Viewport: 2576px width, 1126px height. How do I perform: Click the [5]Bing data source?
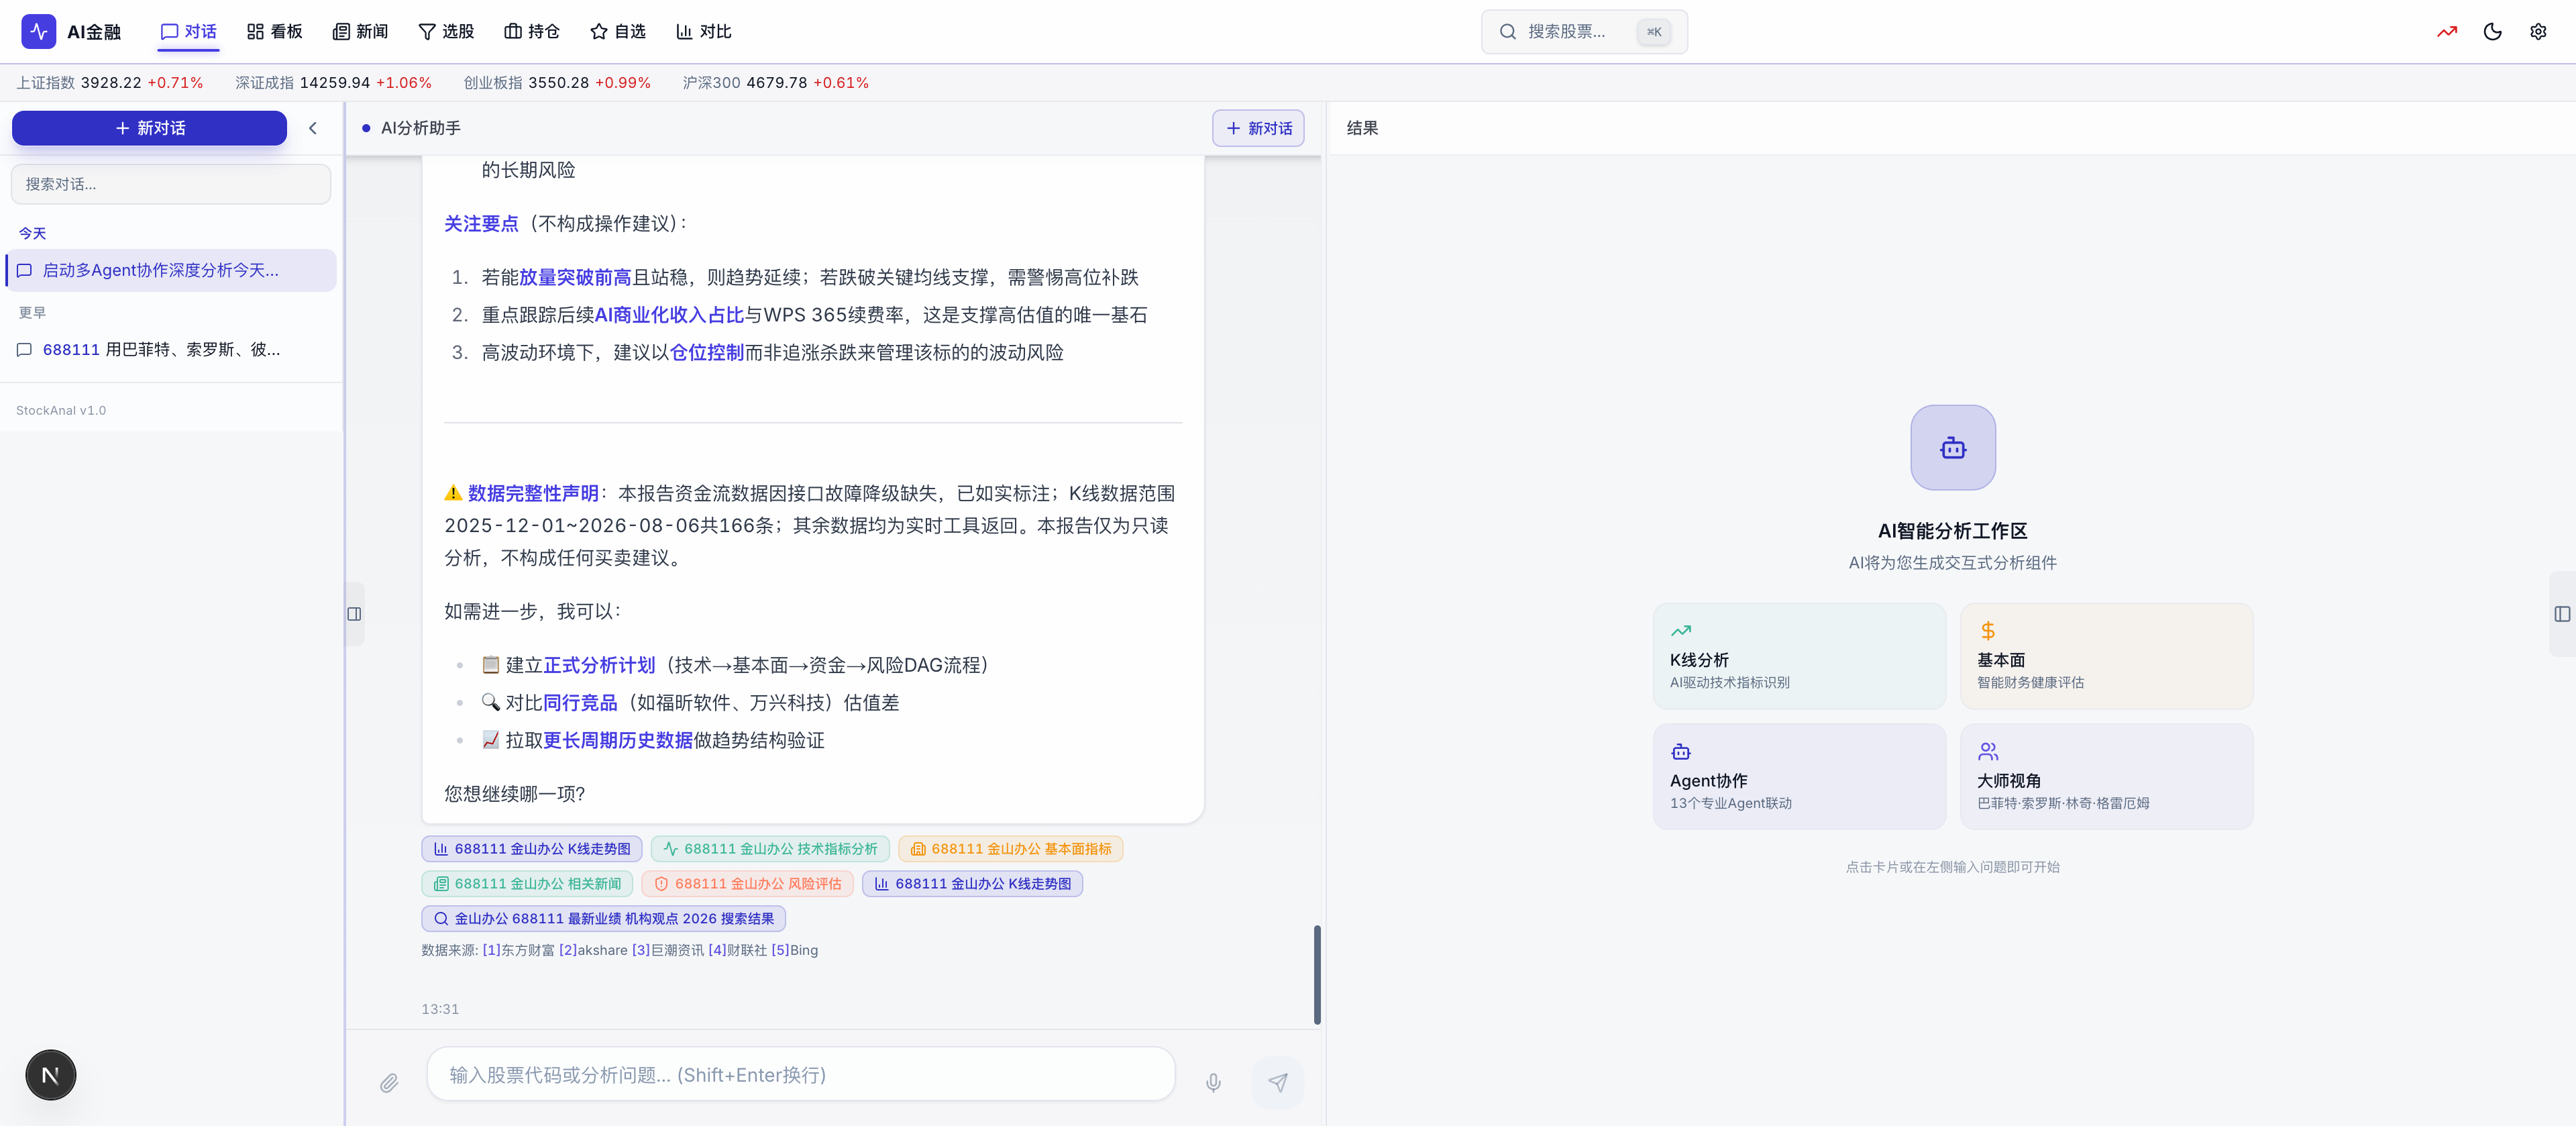coord(794,950)
